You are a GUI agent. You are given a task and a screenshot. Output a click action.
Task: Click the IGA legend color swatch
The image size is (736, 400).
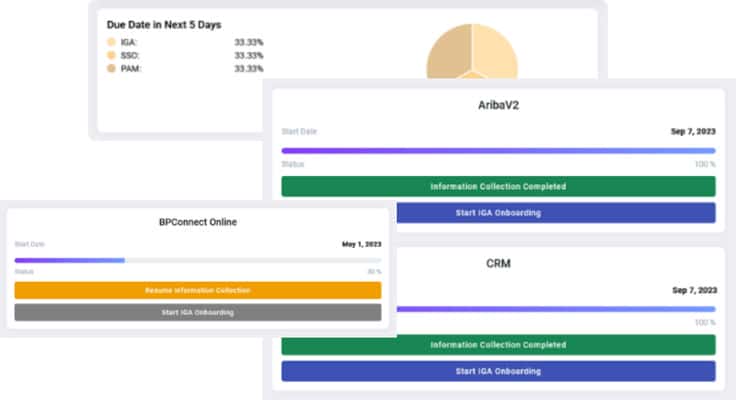click(x=111, y=42)
